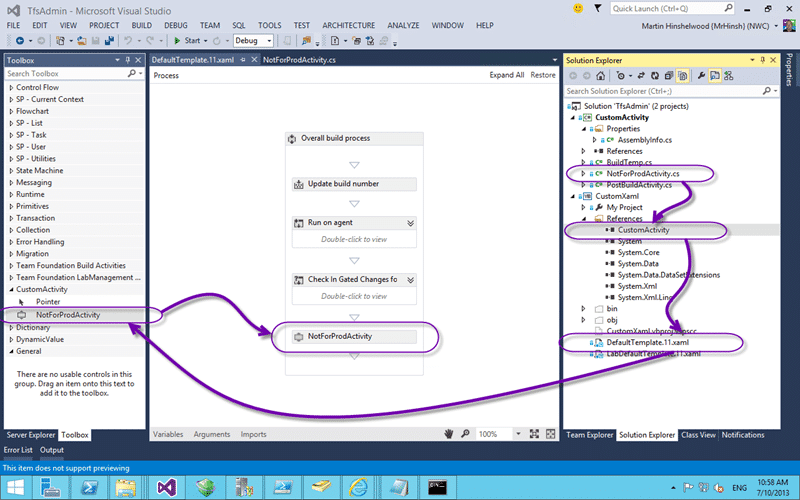Click the Quick Launch search box
Viewport: 800px width, 500px height.
click(672, 8)
